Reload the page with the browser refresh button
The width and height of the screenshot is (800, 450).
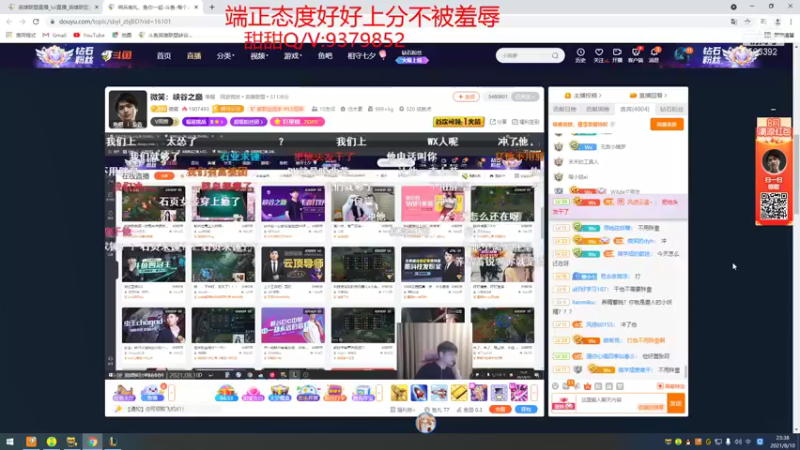36,21
